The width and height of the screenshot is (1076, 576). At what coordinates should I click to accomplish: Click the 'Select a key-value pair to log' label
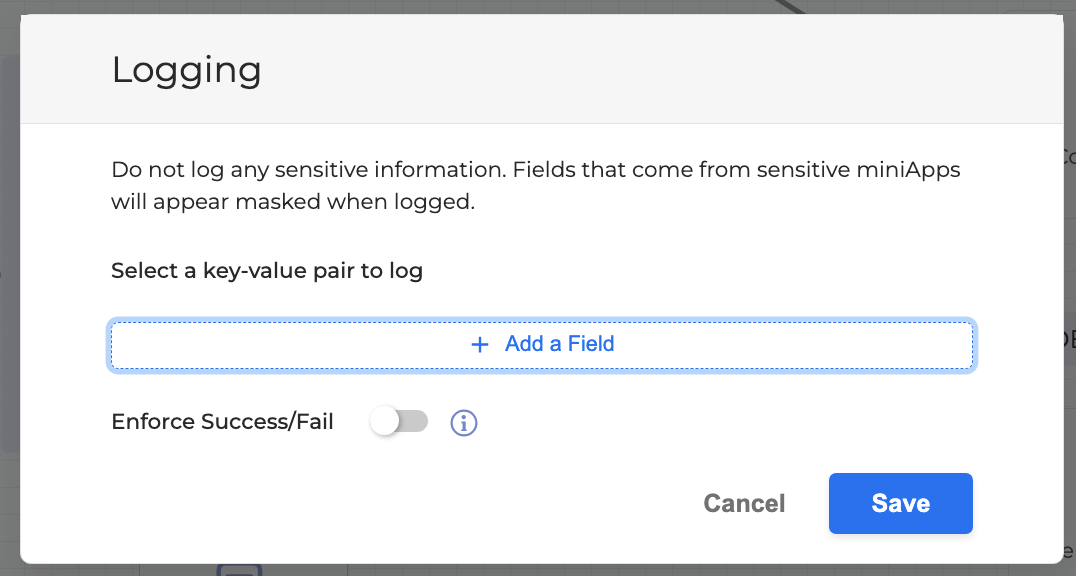(x=266, y=271)
